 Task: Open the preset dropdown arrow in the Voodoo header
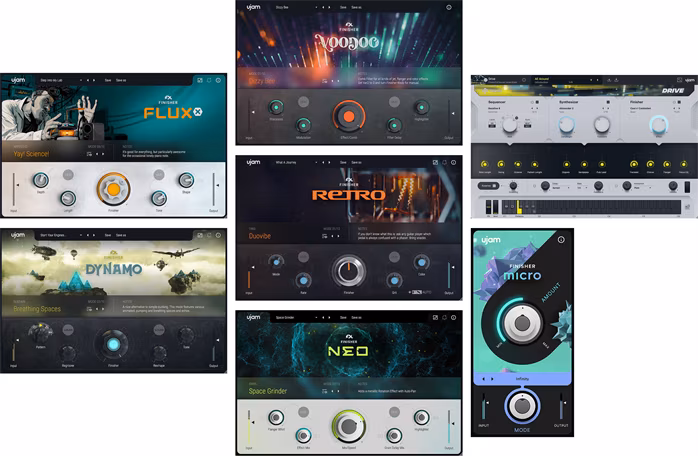[x=316, y=7]
